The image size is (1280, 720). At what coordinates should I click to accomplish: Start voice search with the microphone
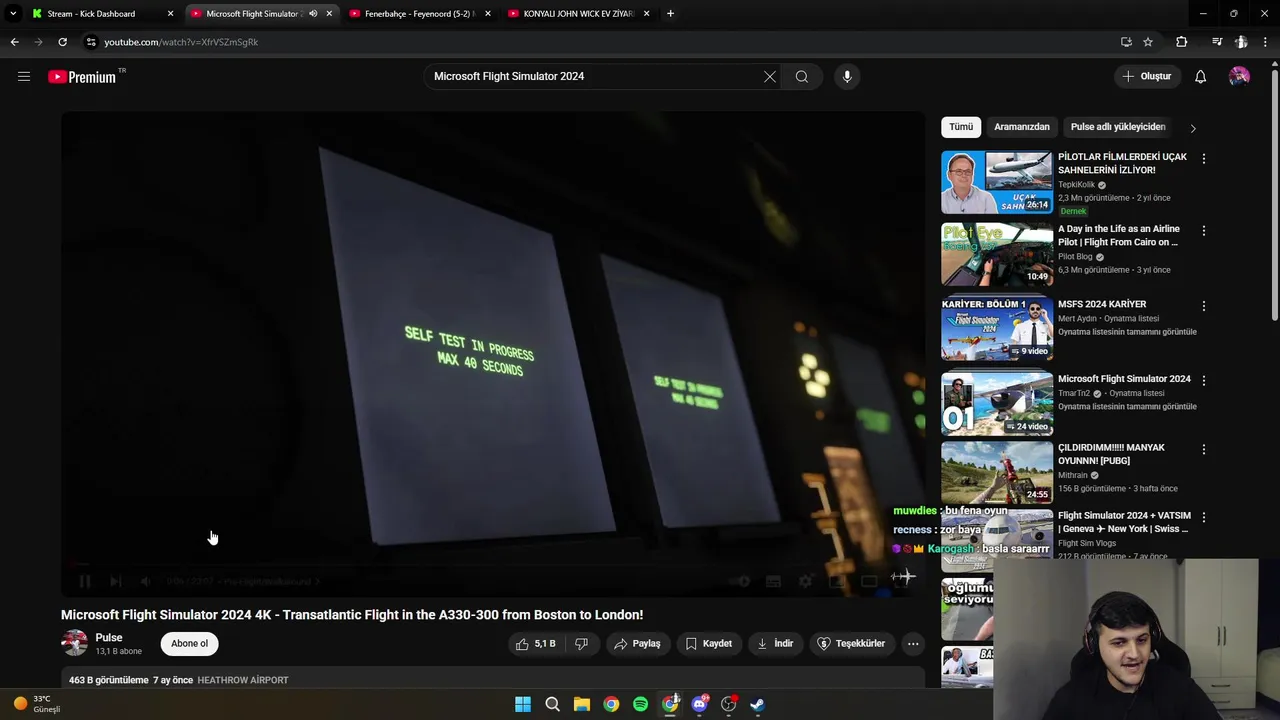(x=847, y=76)
